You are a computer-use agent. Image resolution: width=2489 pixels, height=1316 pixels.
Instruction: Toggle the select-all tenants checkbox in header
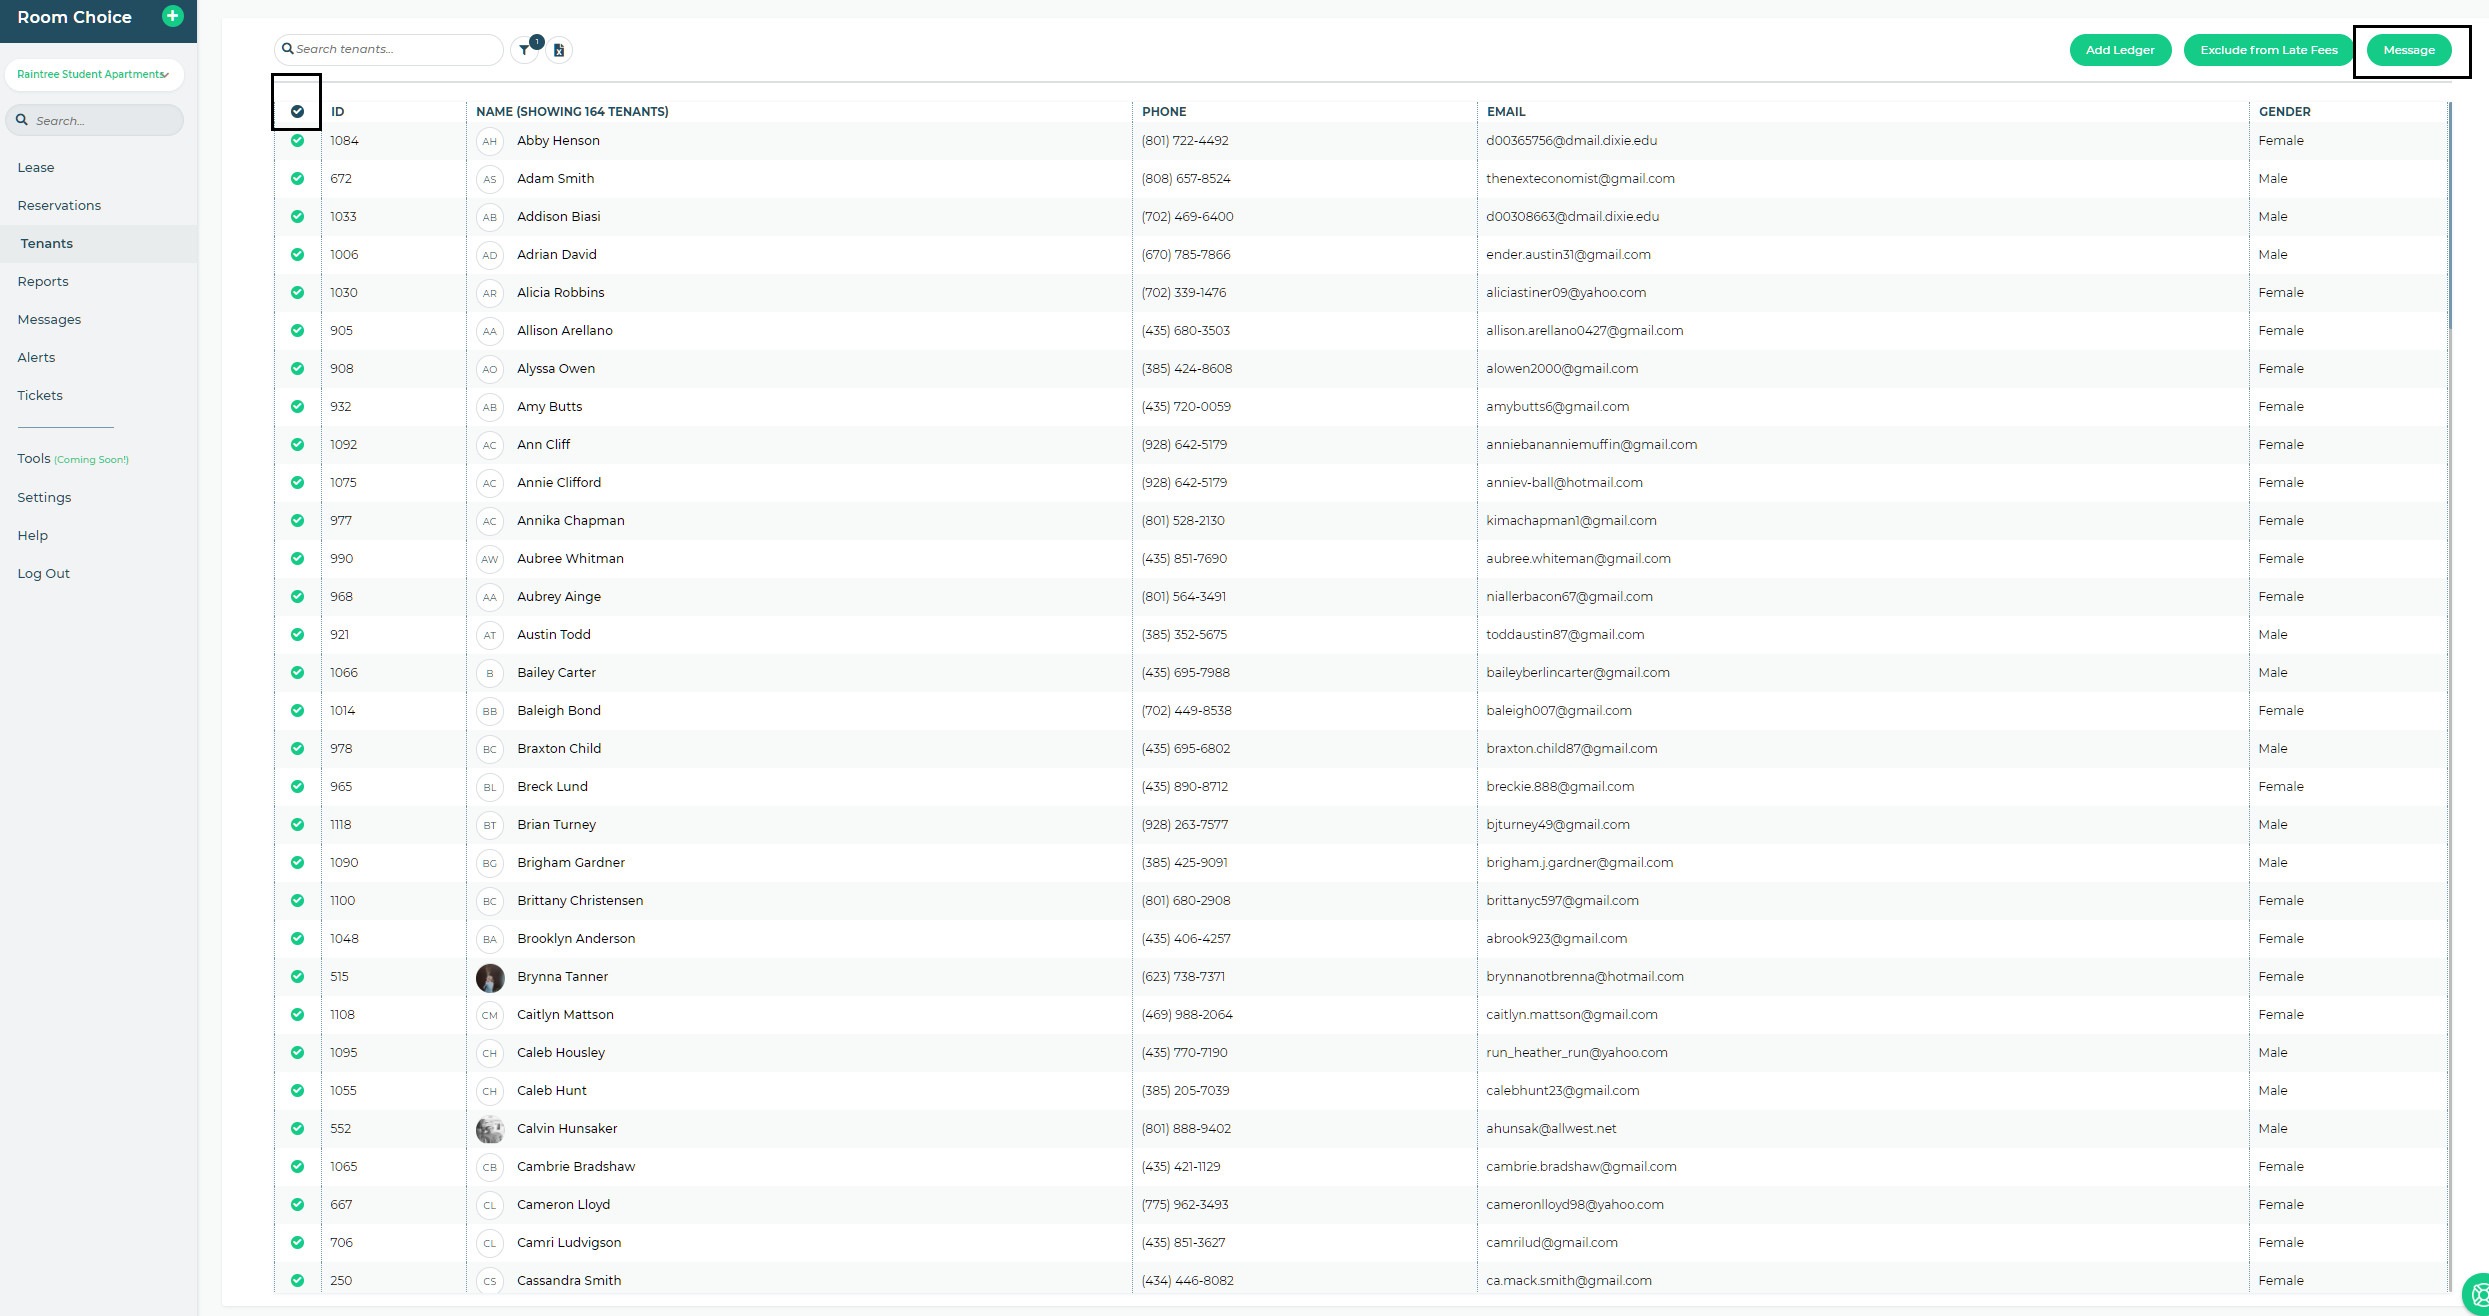click(297, 111)
